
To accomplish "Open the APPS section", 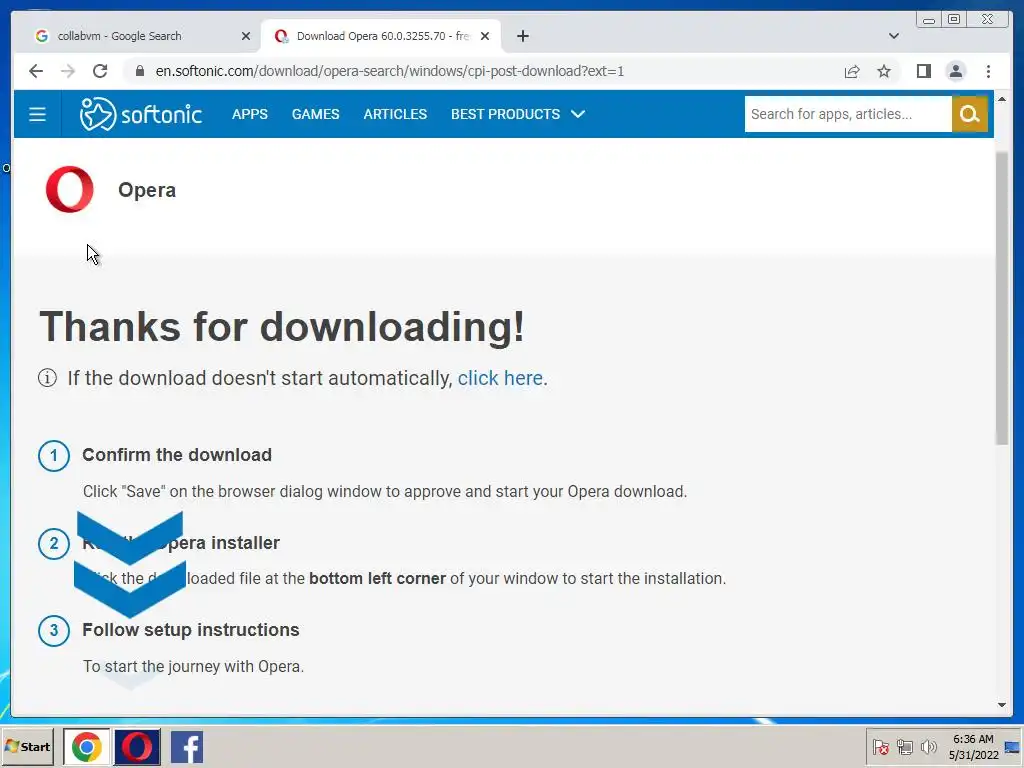I will (249, 114).
